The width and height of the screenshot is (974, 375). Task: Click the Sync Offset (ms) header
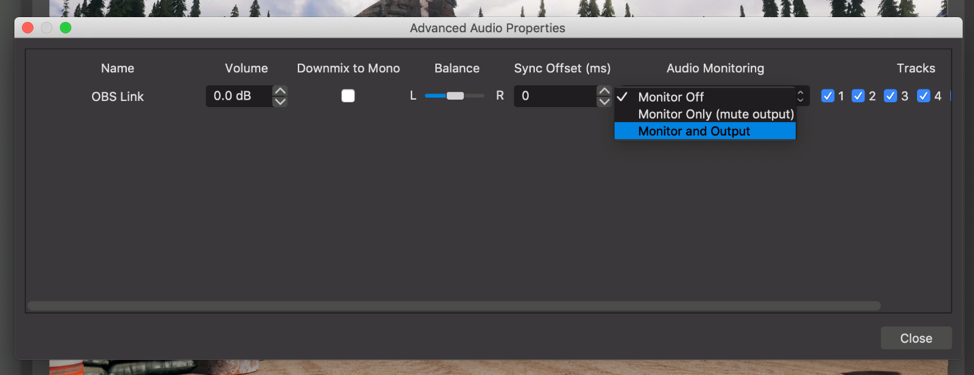coord(562,68)
